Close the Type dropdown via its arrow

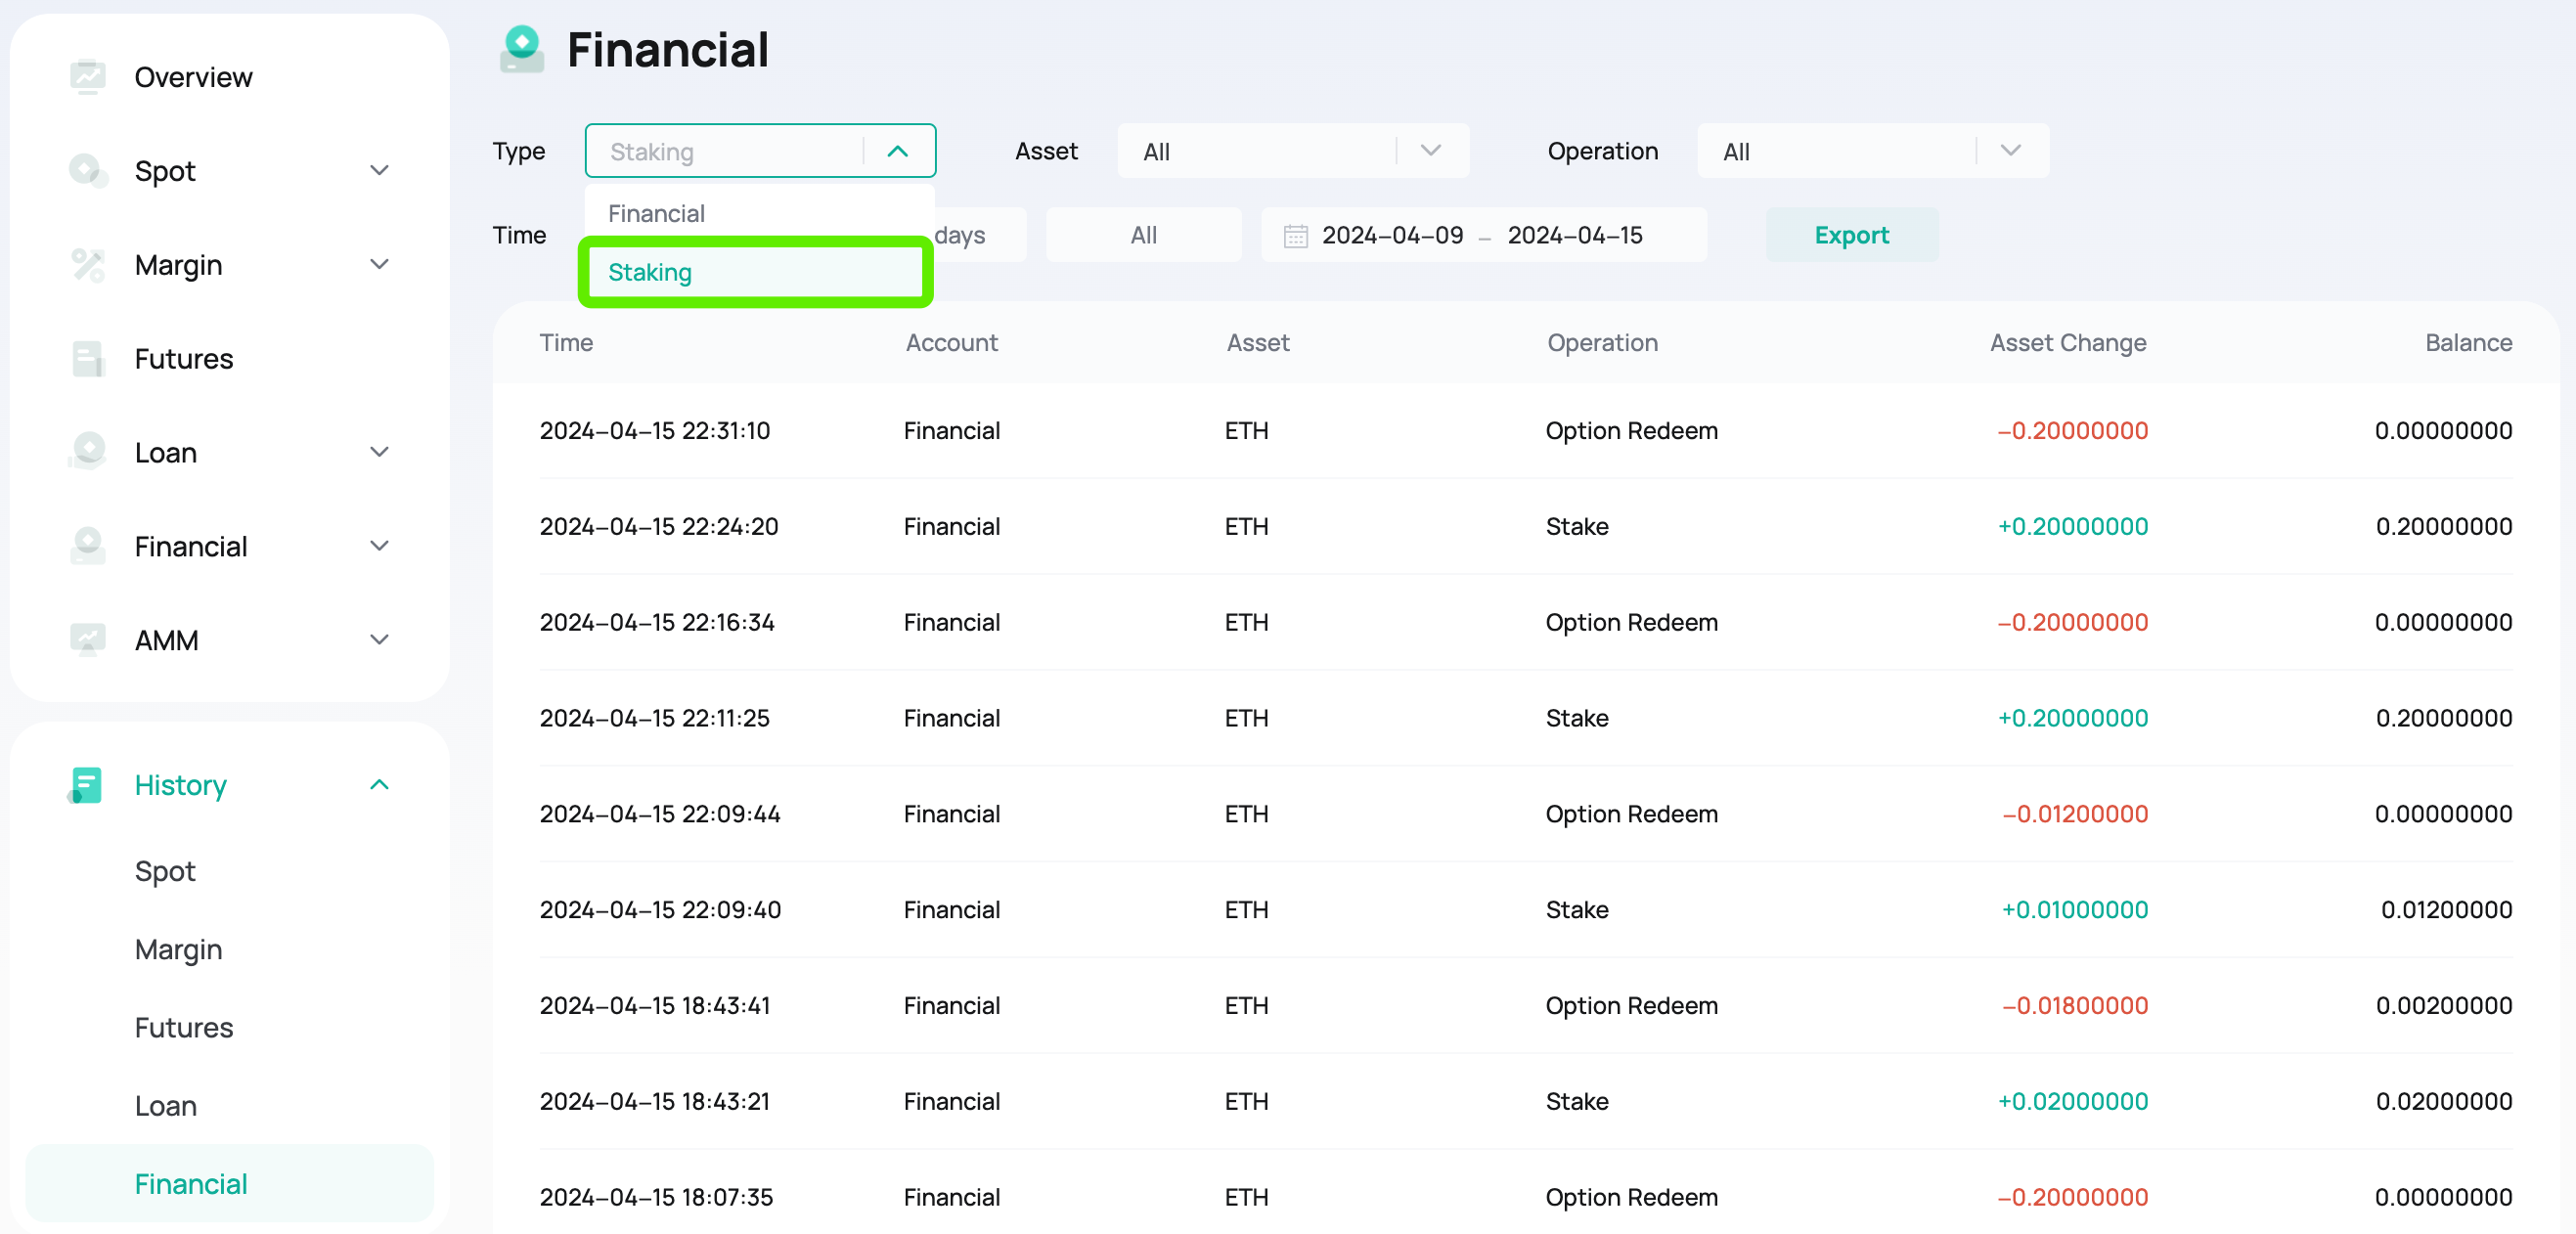pos(897,151)
